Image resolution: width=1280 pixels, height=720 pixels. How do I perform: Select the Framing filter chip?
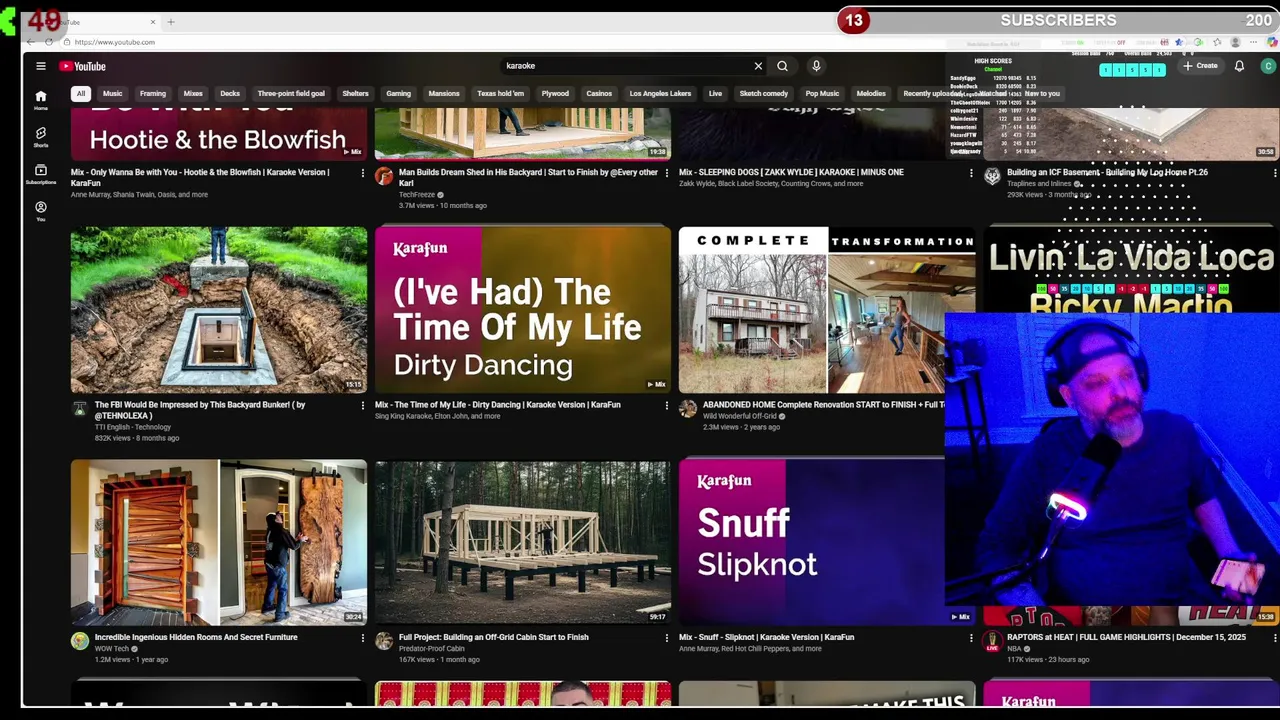[x=153, y=94]
